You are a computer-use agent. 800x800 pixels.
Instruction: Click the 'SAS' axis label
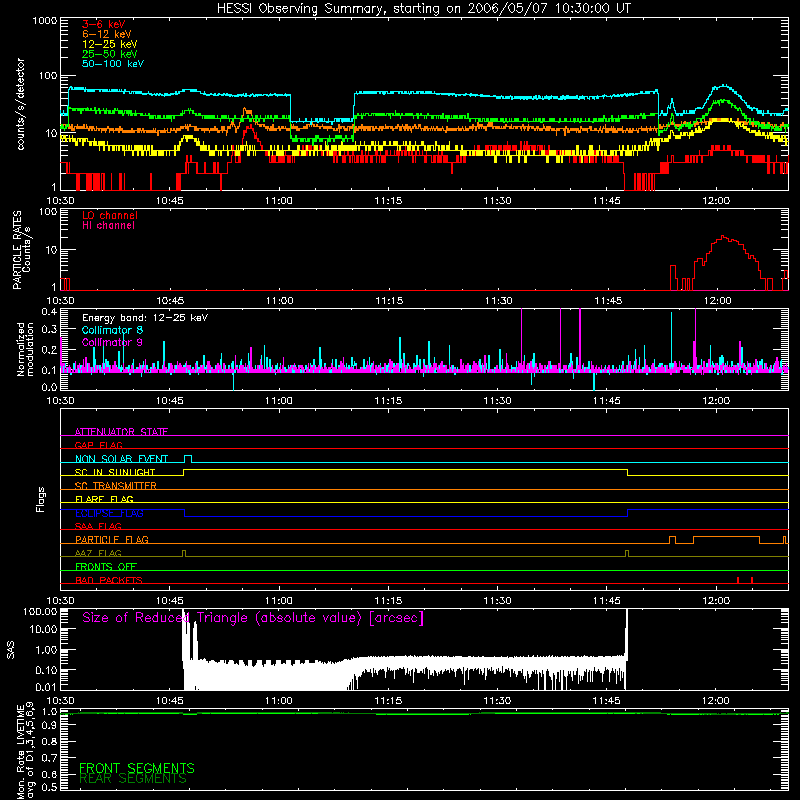pyautogui.click(x=11, y=649)
